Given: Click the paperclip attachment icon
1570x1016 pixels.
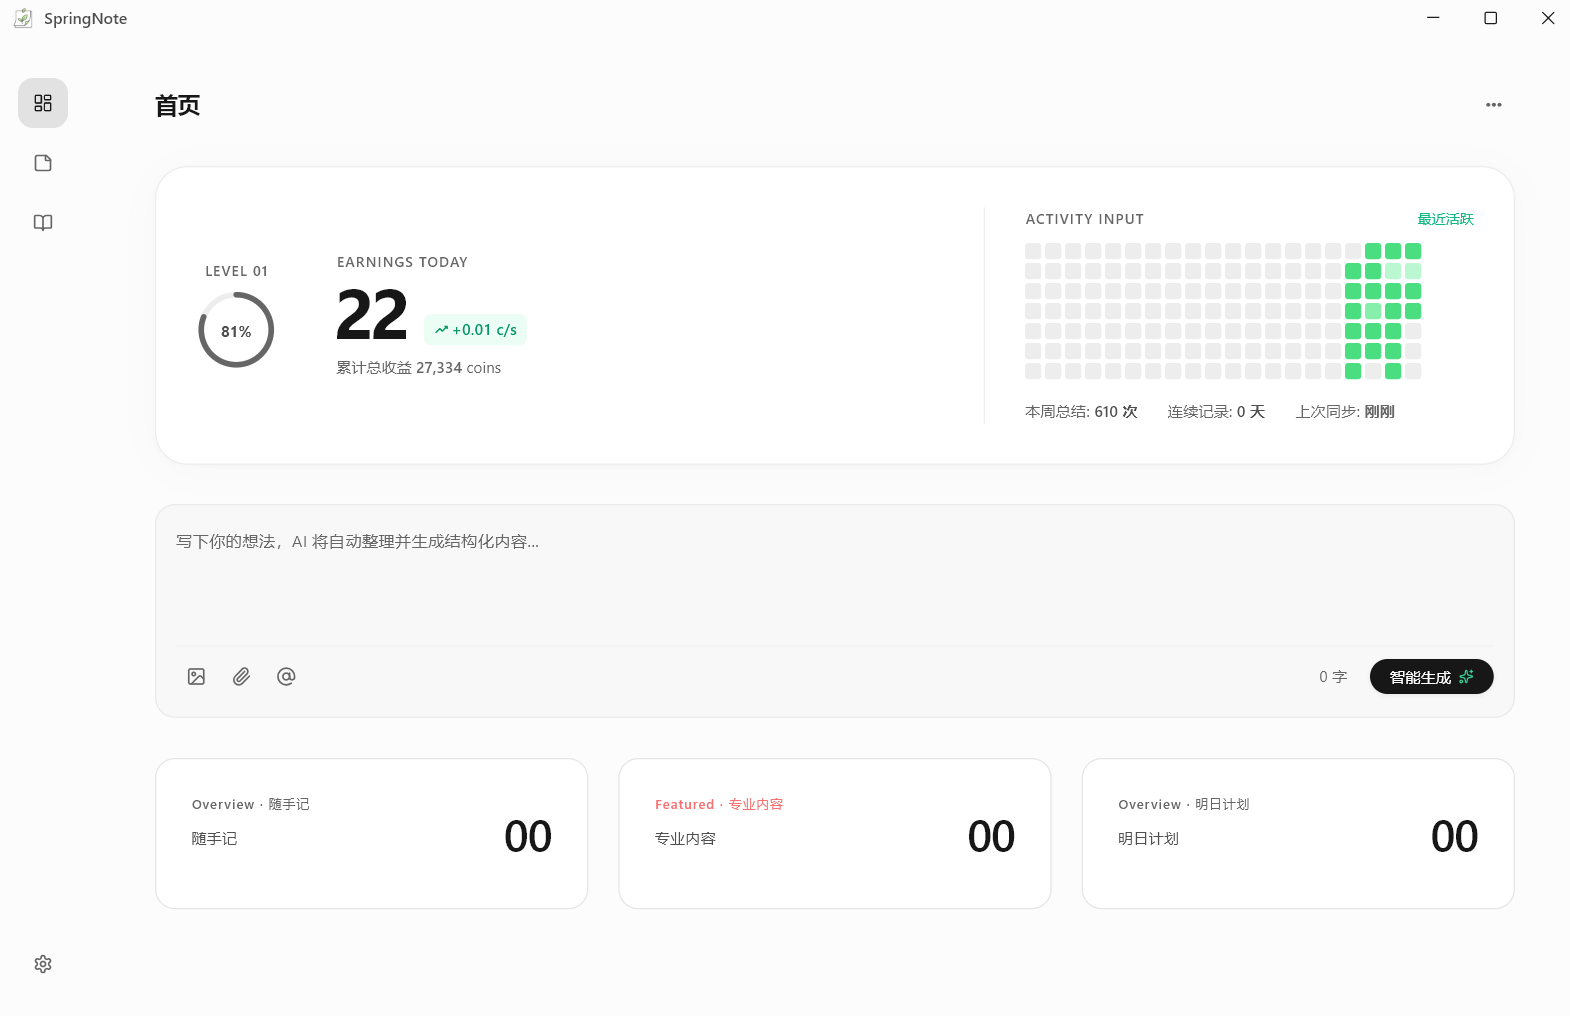Looking at the screenshot, I should tap(241, 677).
